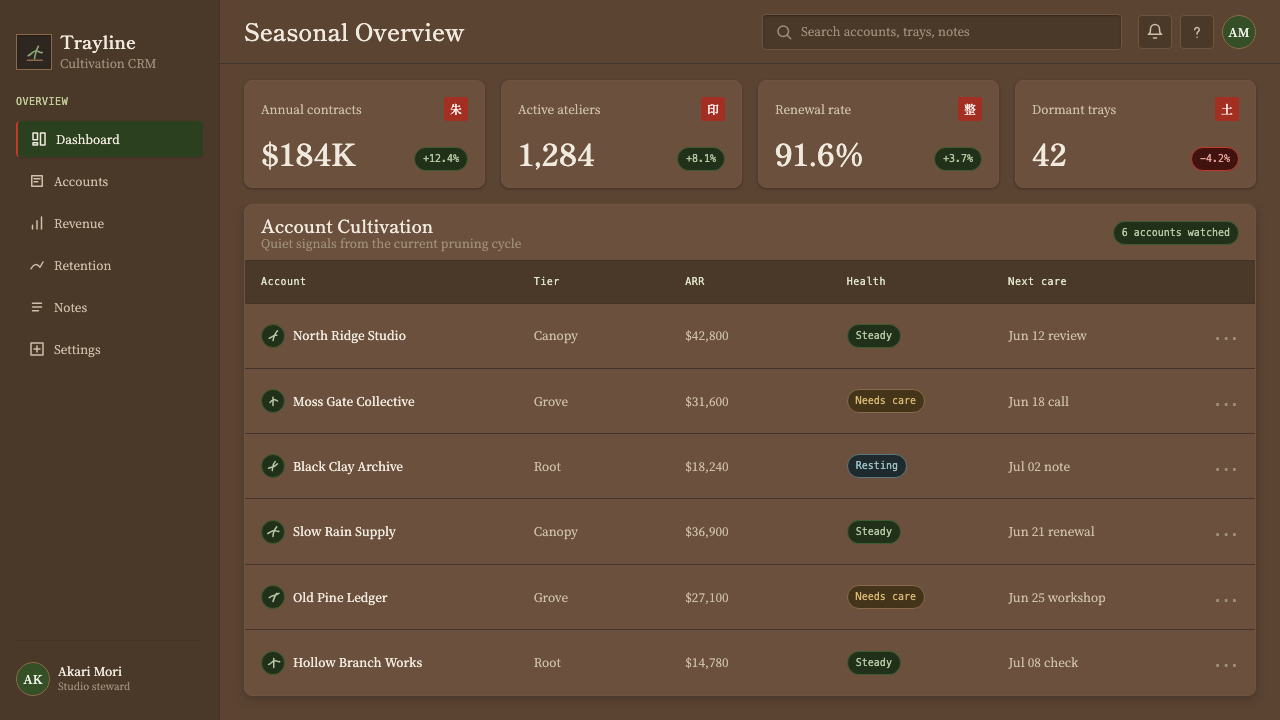This screenshot has height=720, width=1280.
Task: Click North Ridge Studio's round icon
Action: pyautogui.click(x=273, y=336)
